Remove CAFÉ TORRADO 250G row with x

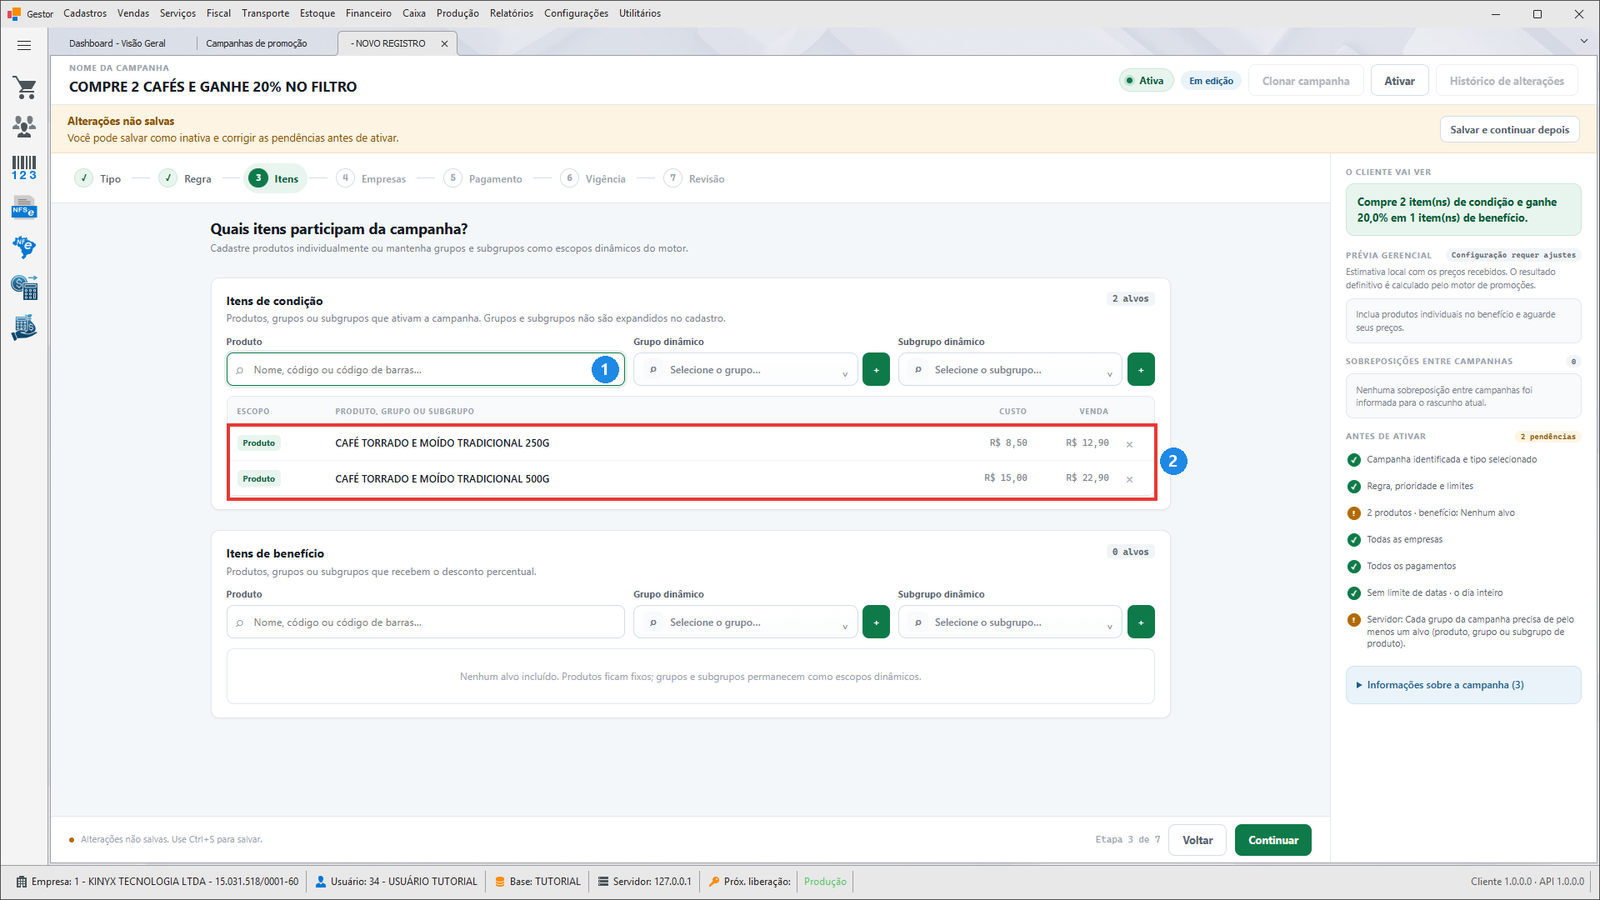(1130, 444)
